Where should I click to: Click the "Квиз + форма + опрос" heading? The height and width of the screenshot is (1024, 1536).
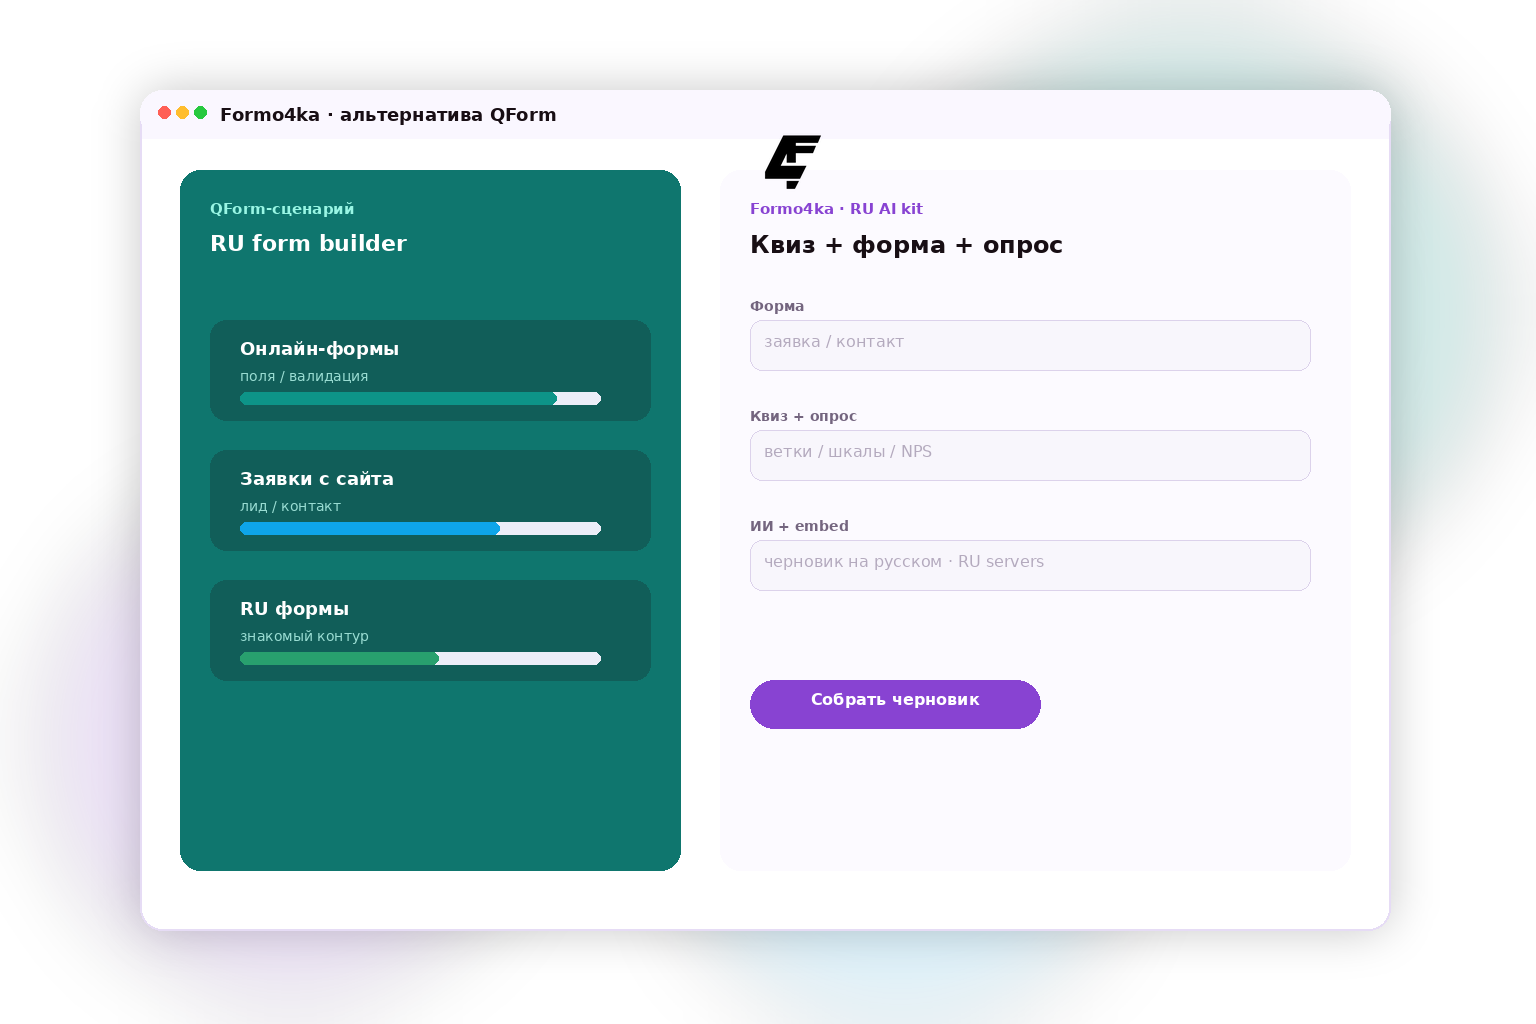tap(906, 245)
